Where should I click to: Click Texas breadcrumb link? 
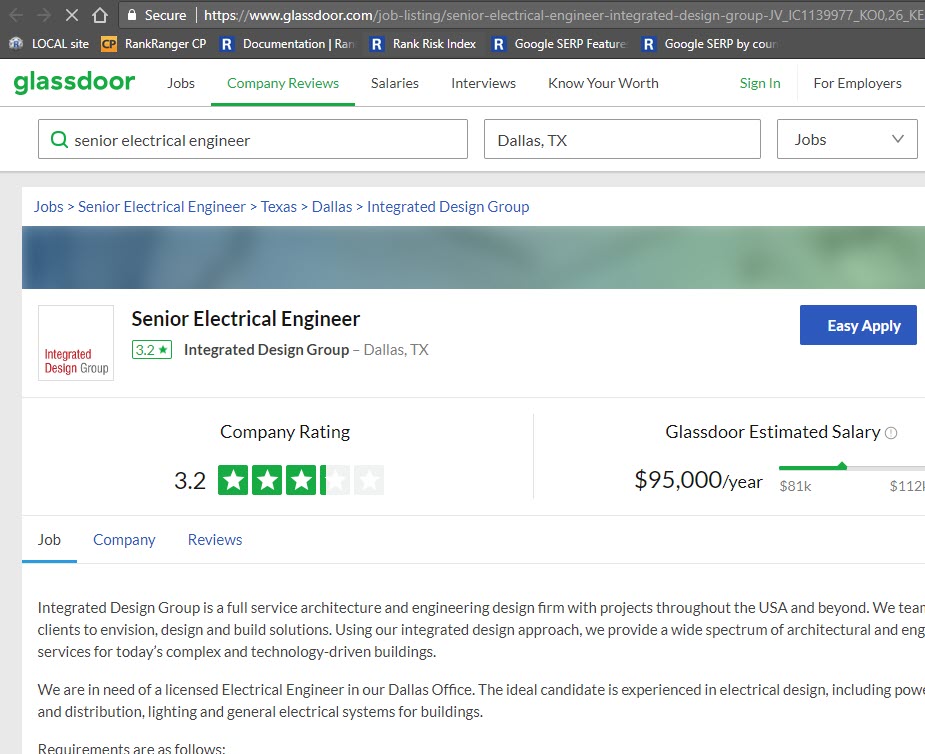pyautogui.click(x=278, y=206)
